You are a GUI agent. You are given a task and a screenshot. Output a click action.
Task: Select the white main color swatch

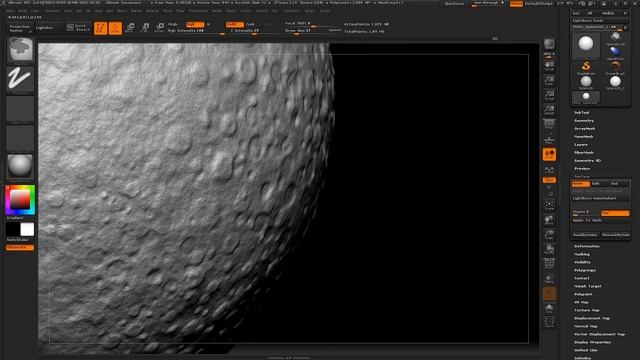pos(27,229)
